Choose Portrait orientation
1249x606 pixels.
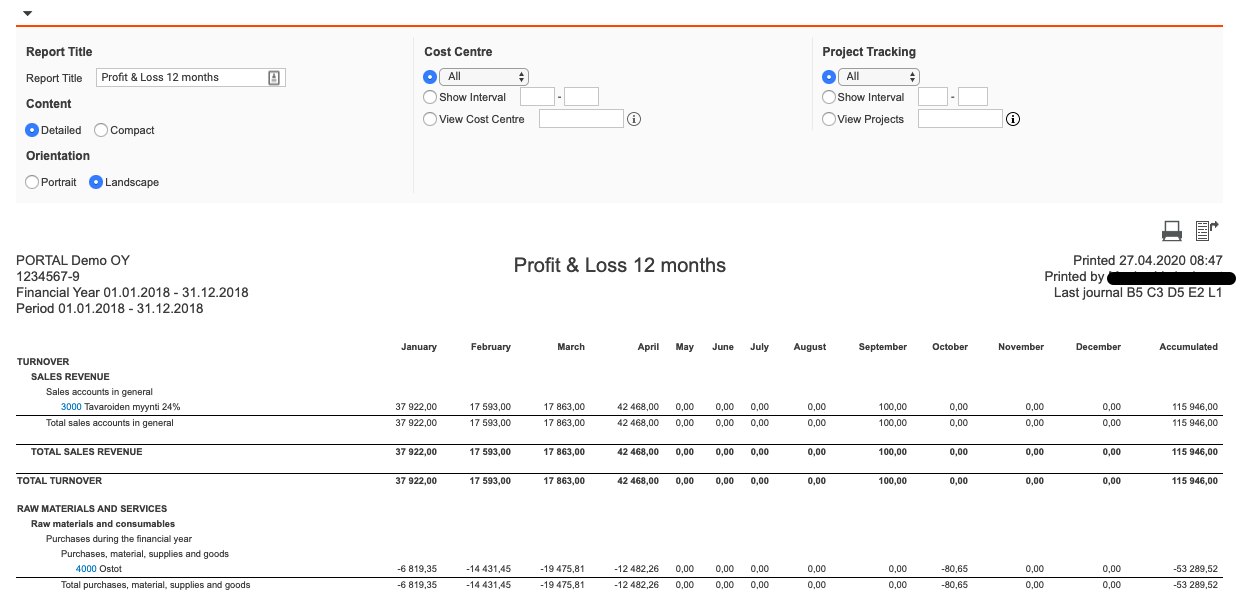[x=33, y=182]
